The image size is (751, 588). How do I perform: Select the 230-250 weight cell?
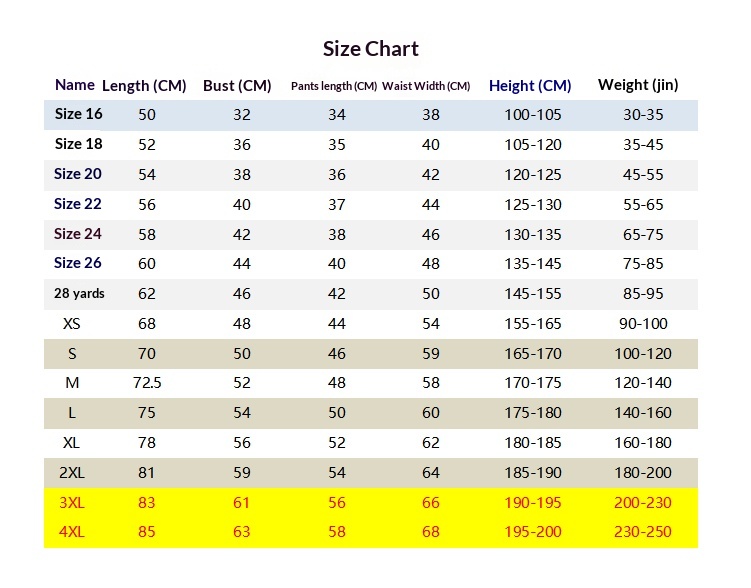tap(643, 532)
